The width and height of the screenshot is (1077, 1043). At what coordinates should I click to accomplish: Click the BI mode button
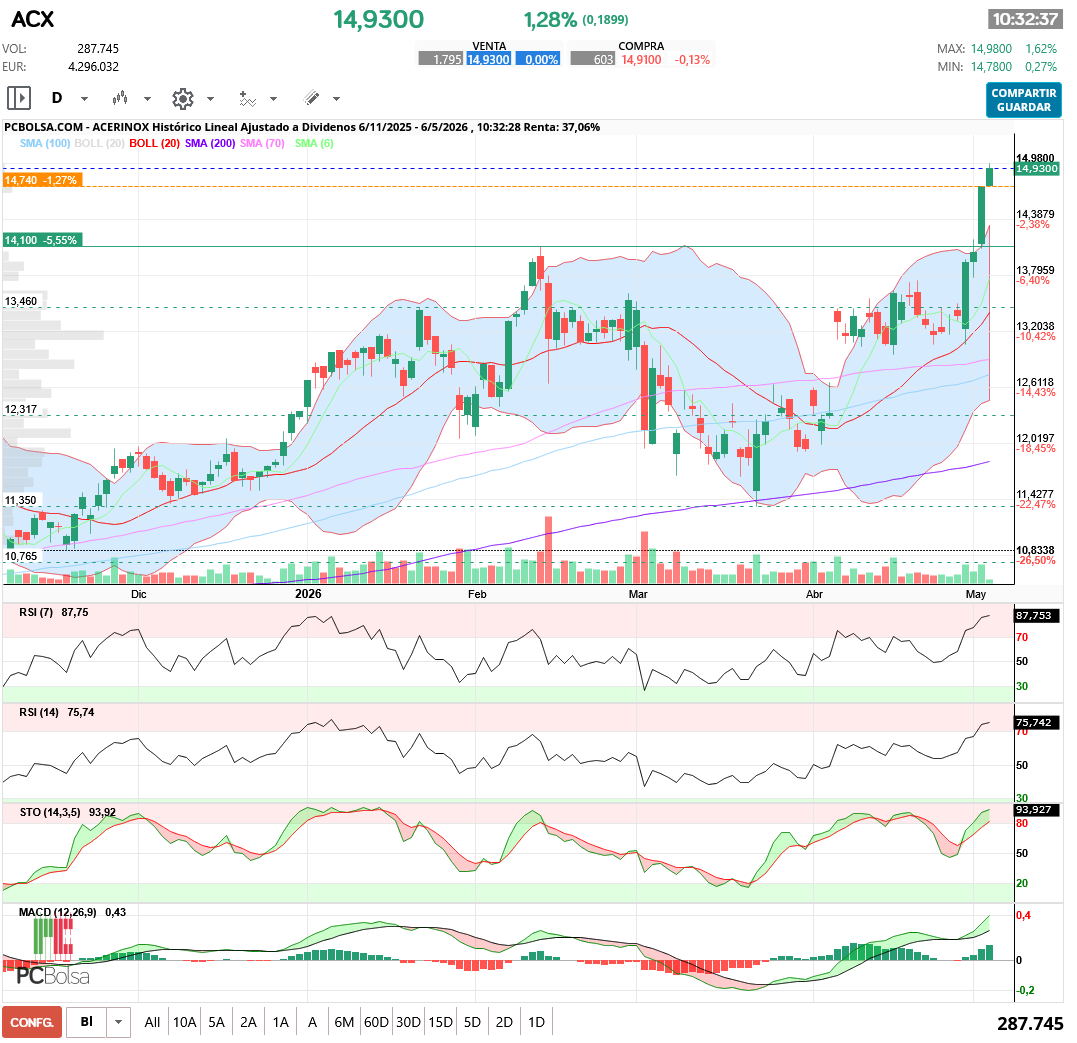pos(87,1022)
